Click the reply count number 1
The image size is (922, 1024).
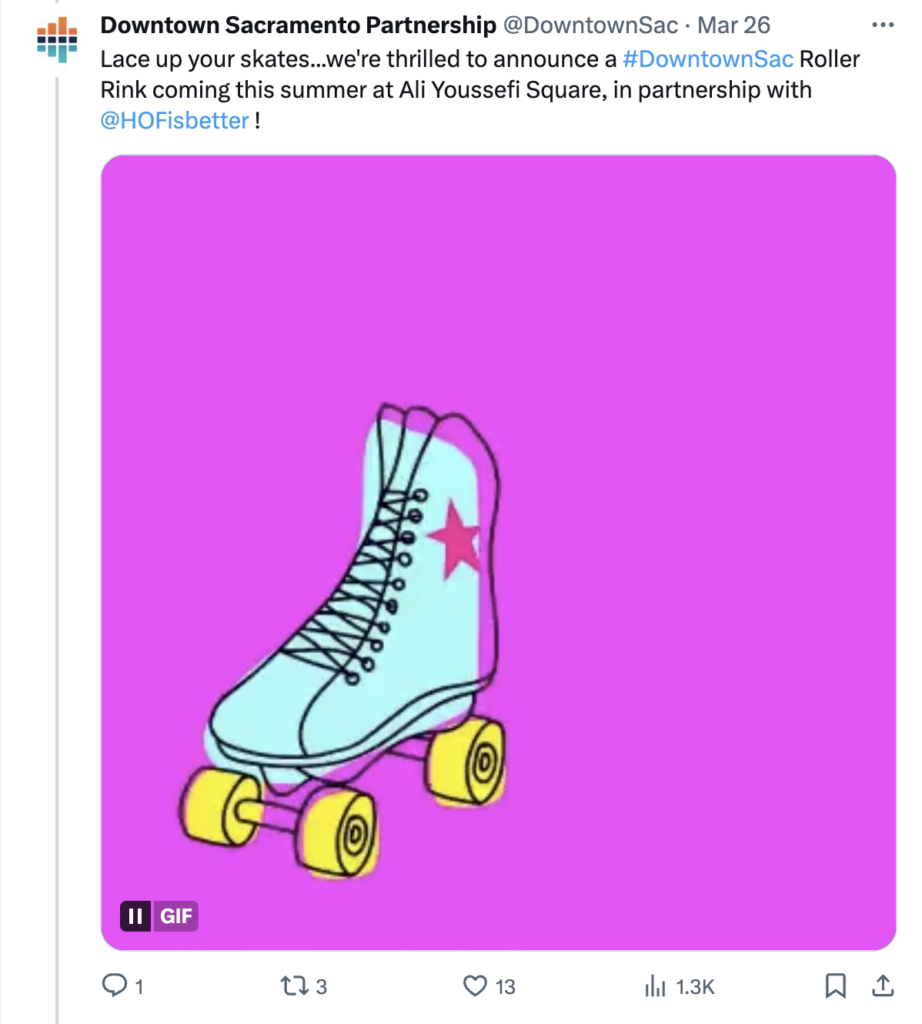point(139,987)
